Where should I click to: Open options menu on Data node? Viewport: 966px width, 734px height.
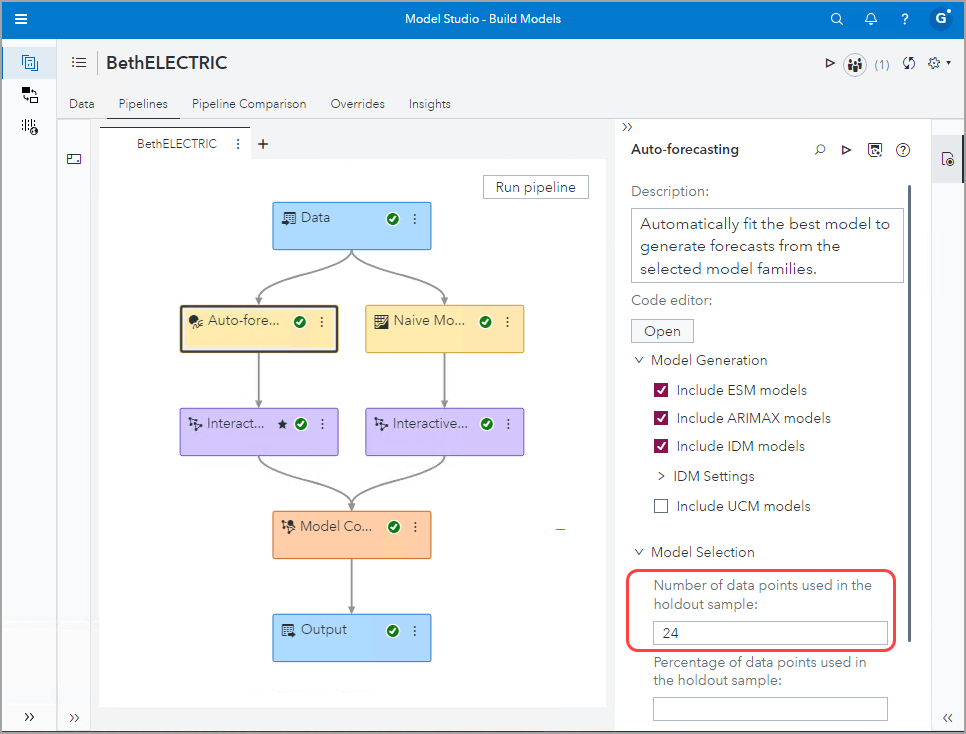[x=415, y=219]
